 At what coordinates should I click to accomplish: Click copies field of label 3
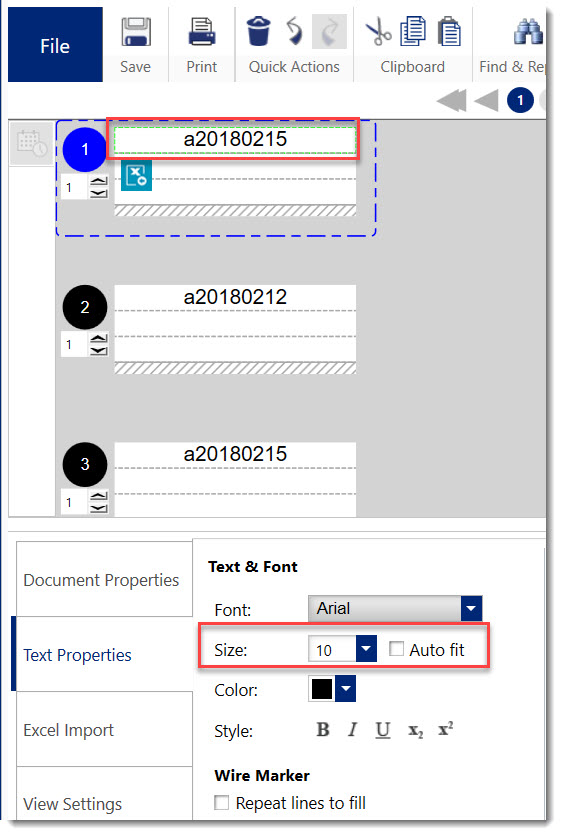pos(74,502)
